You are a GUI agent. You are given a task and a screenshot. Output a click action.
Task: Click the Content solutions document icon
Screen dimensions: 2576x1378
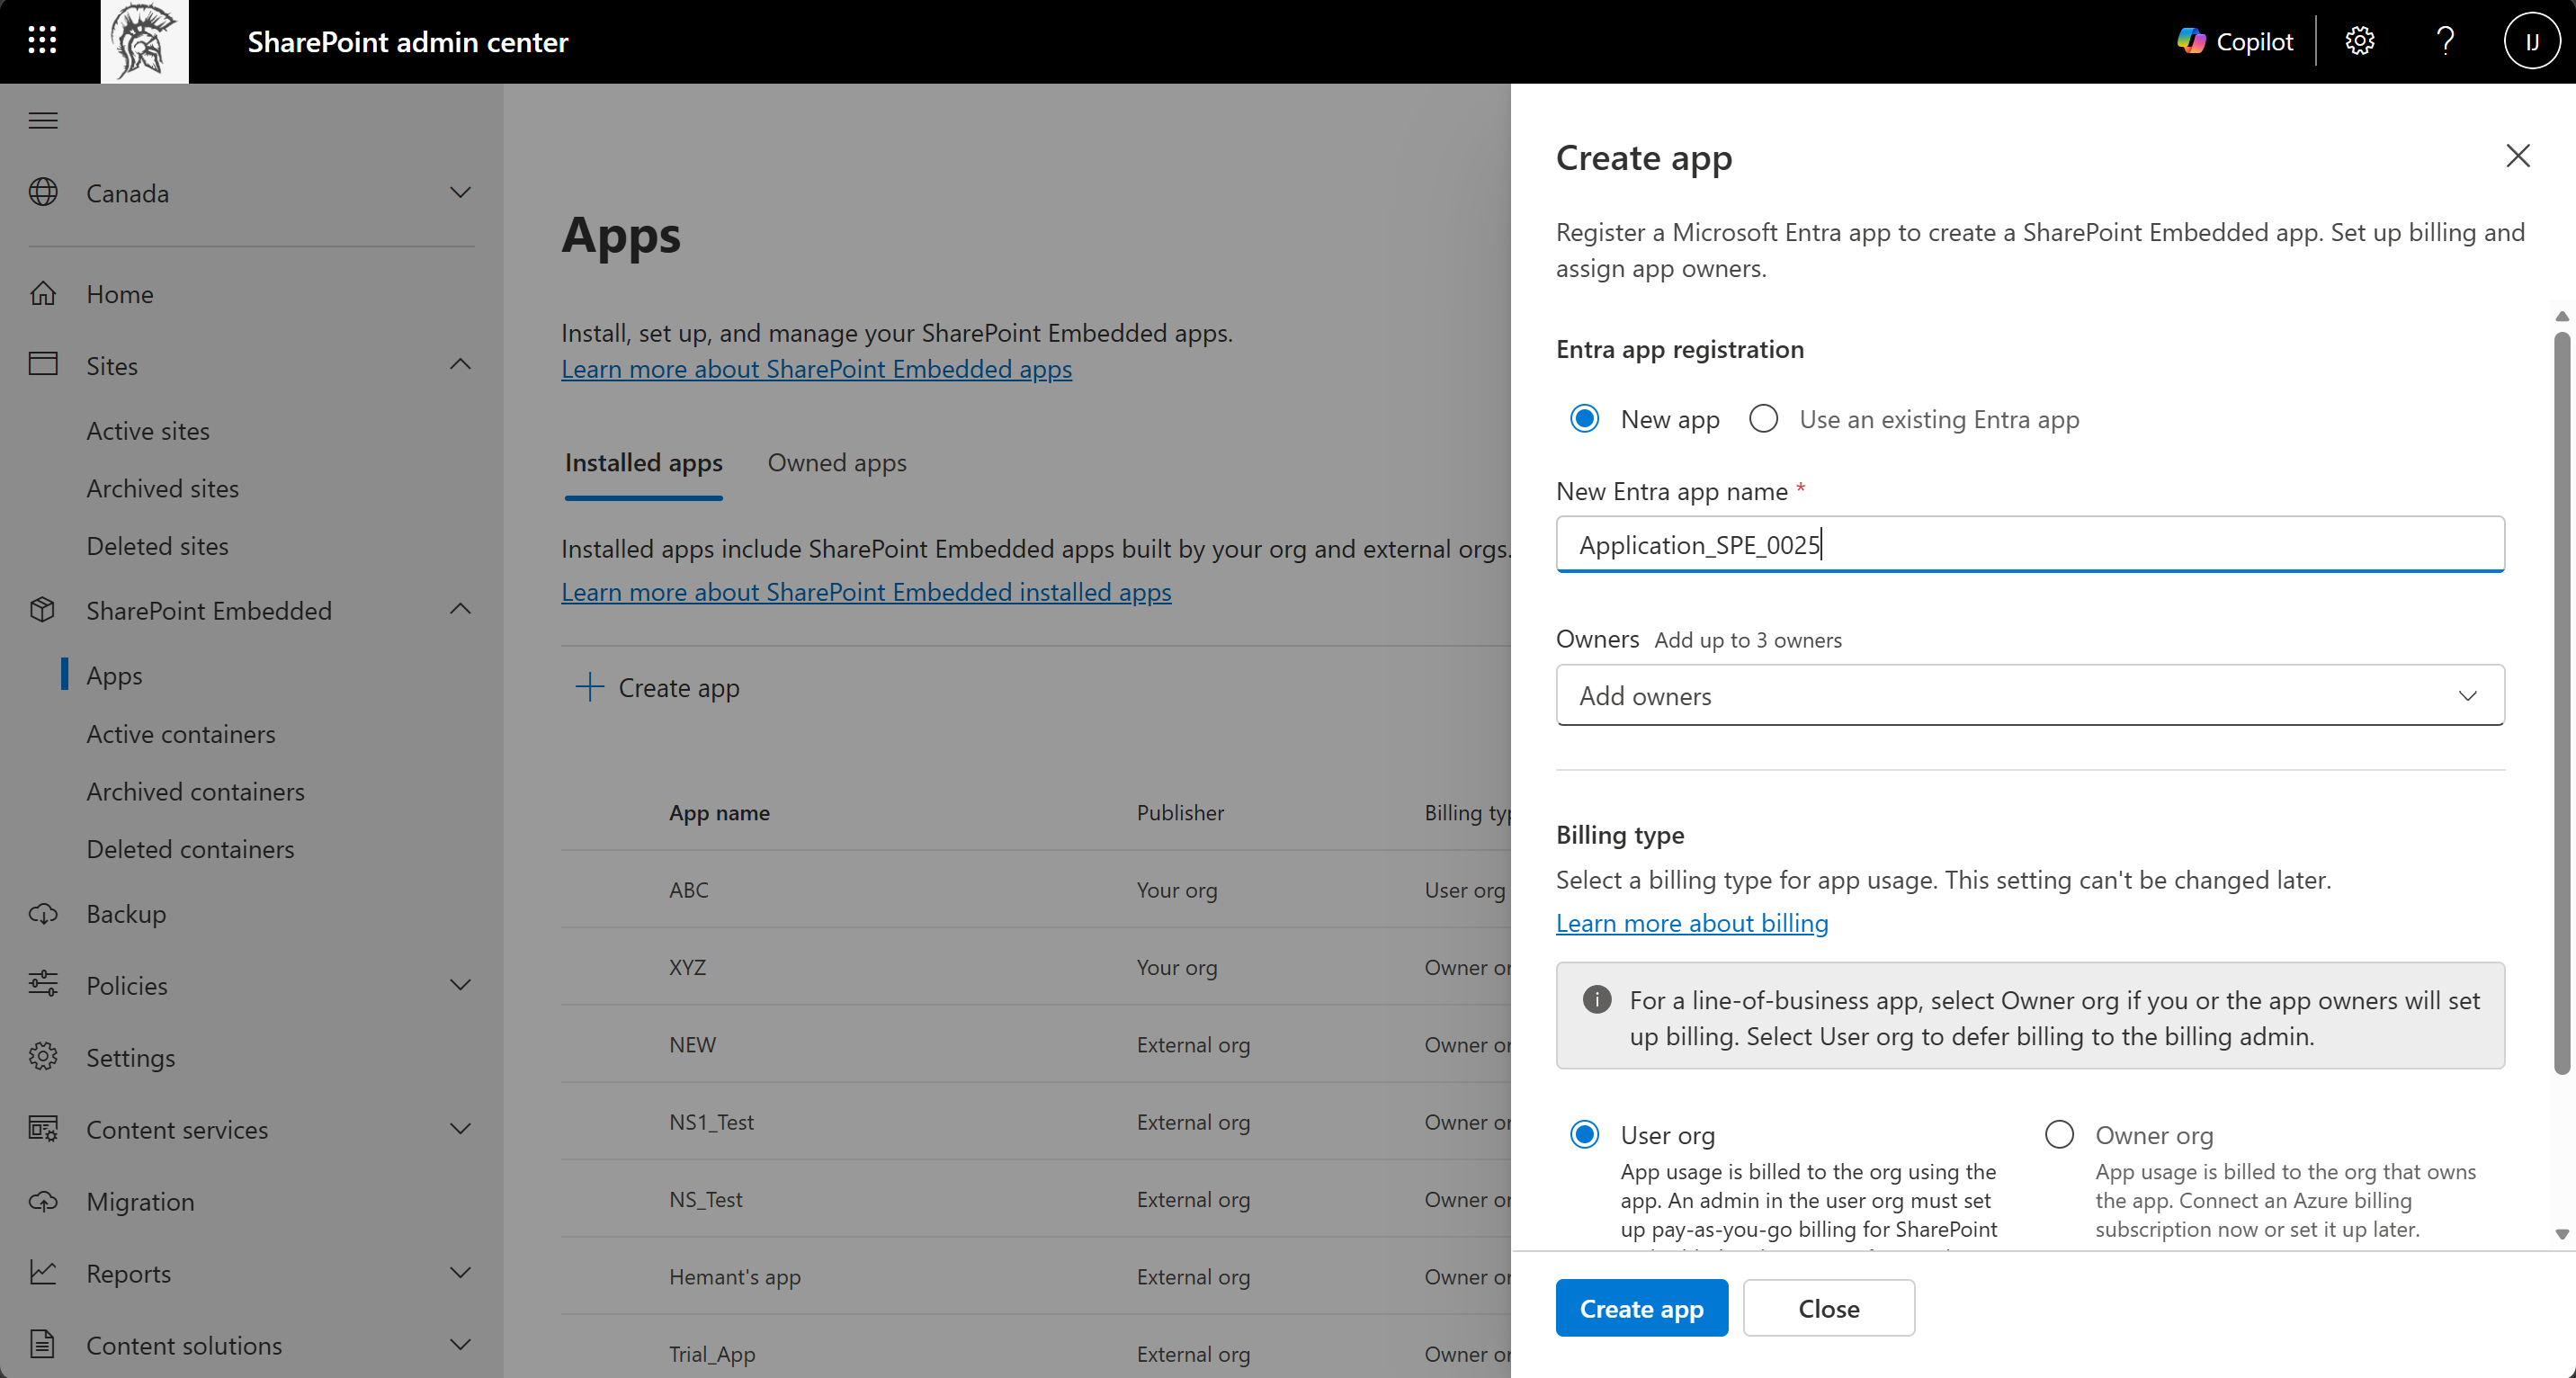point(43,1344)
